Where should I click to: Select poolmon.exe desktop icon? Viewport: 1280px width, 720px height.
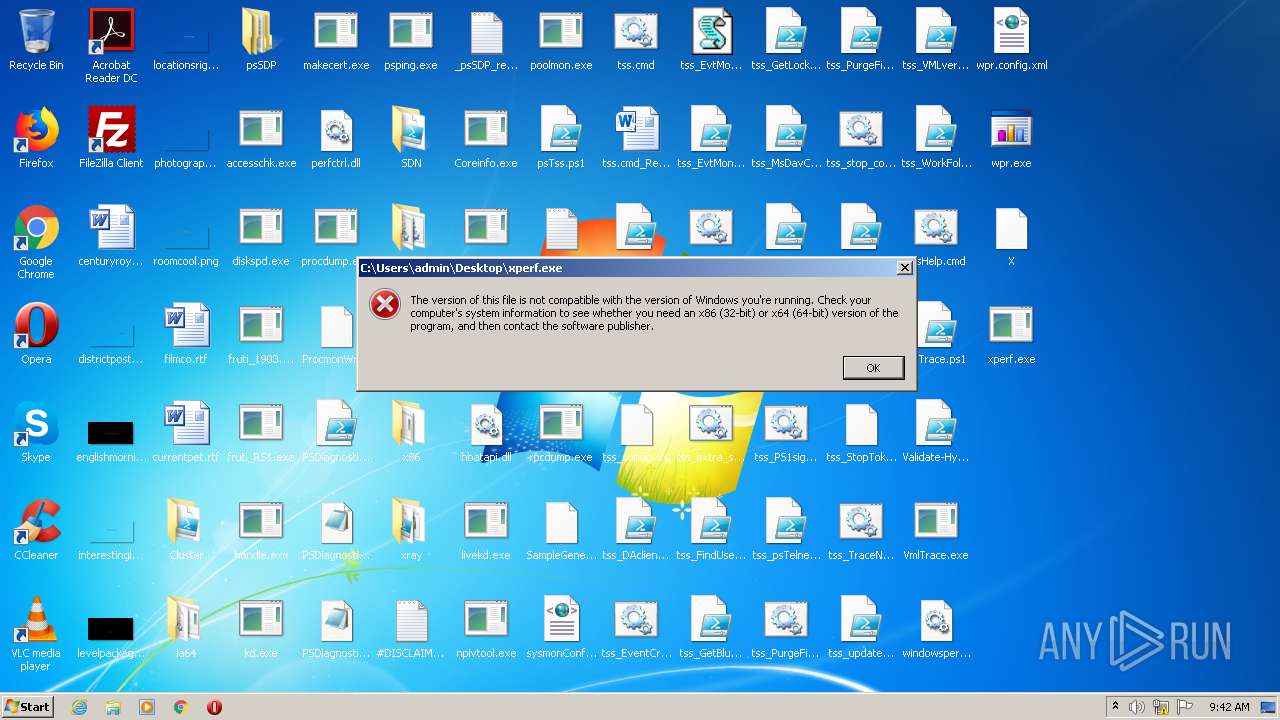tap(561, 40)
